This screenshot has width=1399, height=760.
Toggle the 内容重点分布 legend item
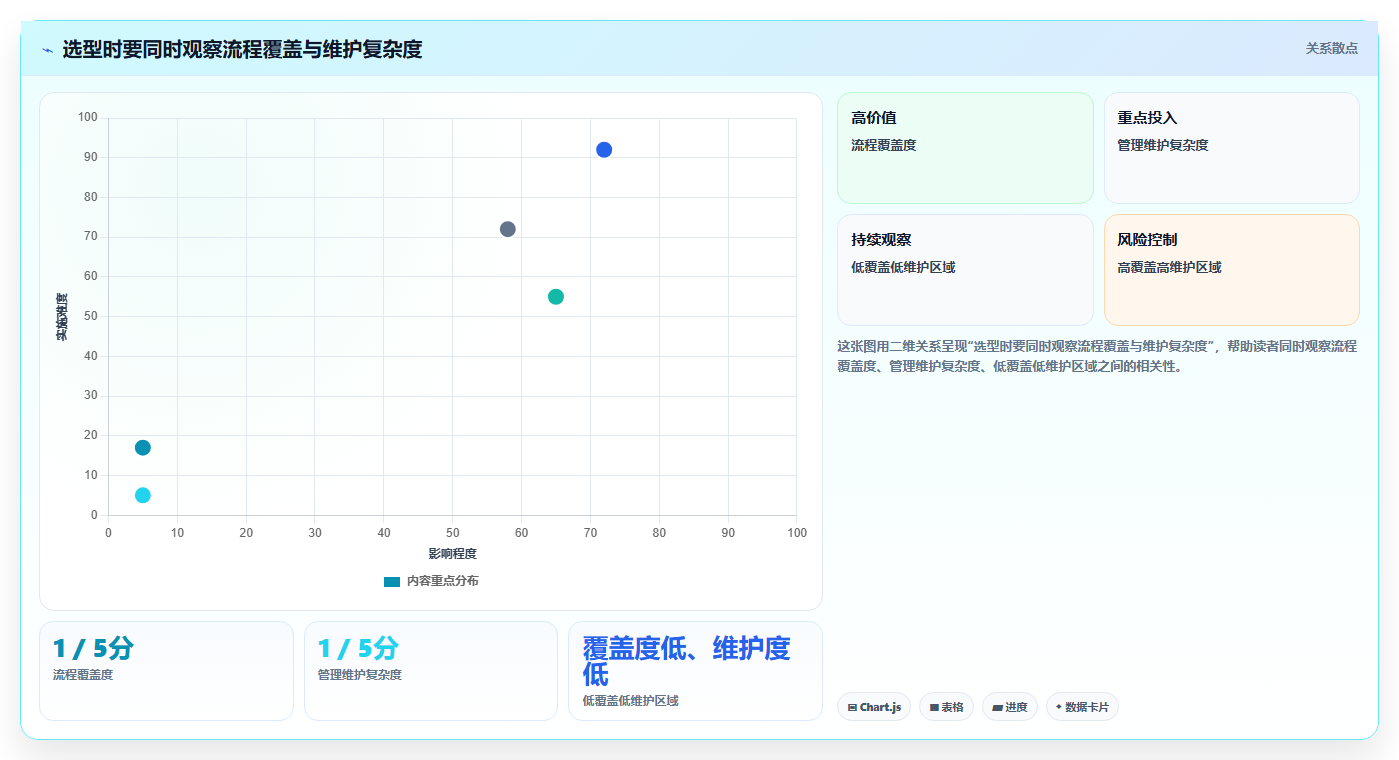(431, 581)
